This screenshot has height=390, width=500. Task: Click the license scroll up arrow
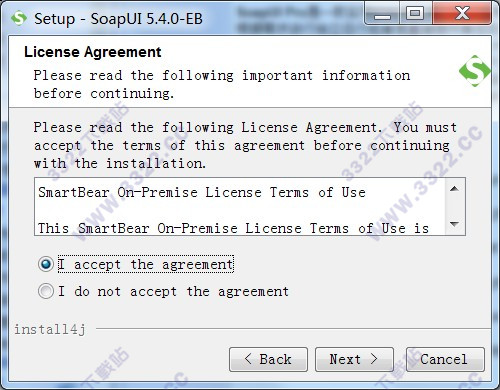coord(454,189)
